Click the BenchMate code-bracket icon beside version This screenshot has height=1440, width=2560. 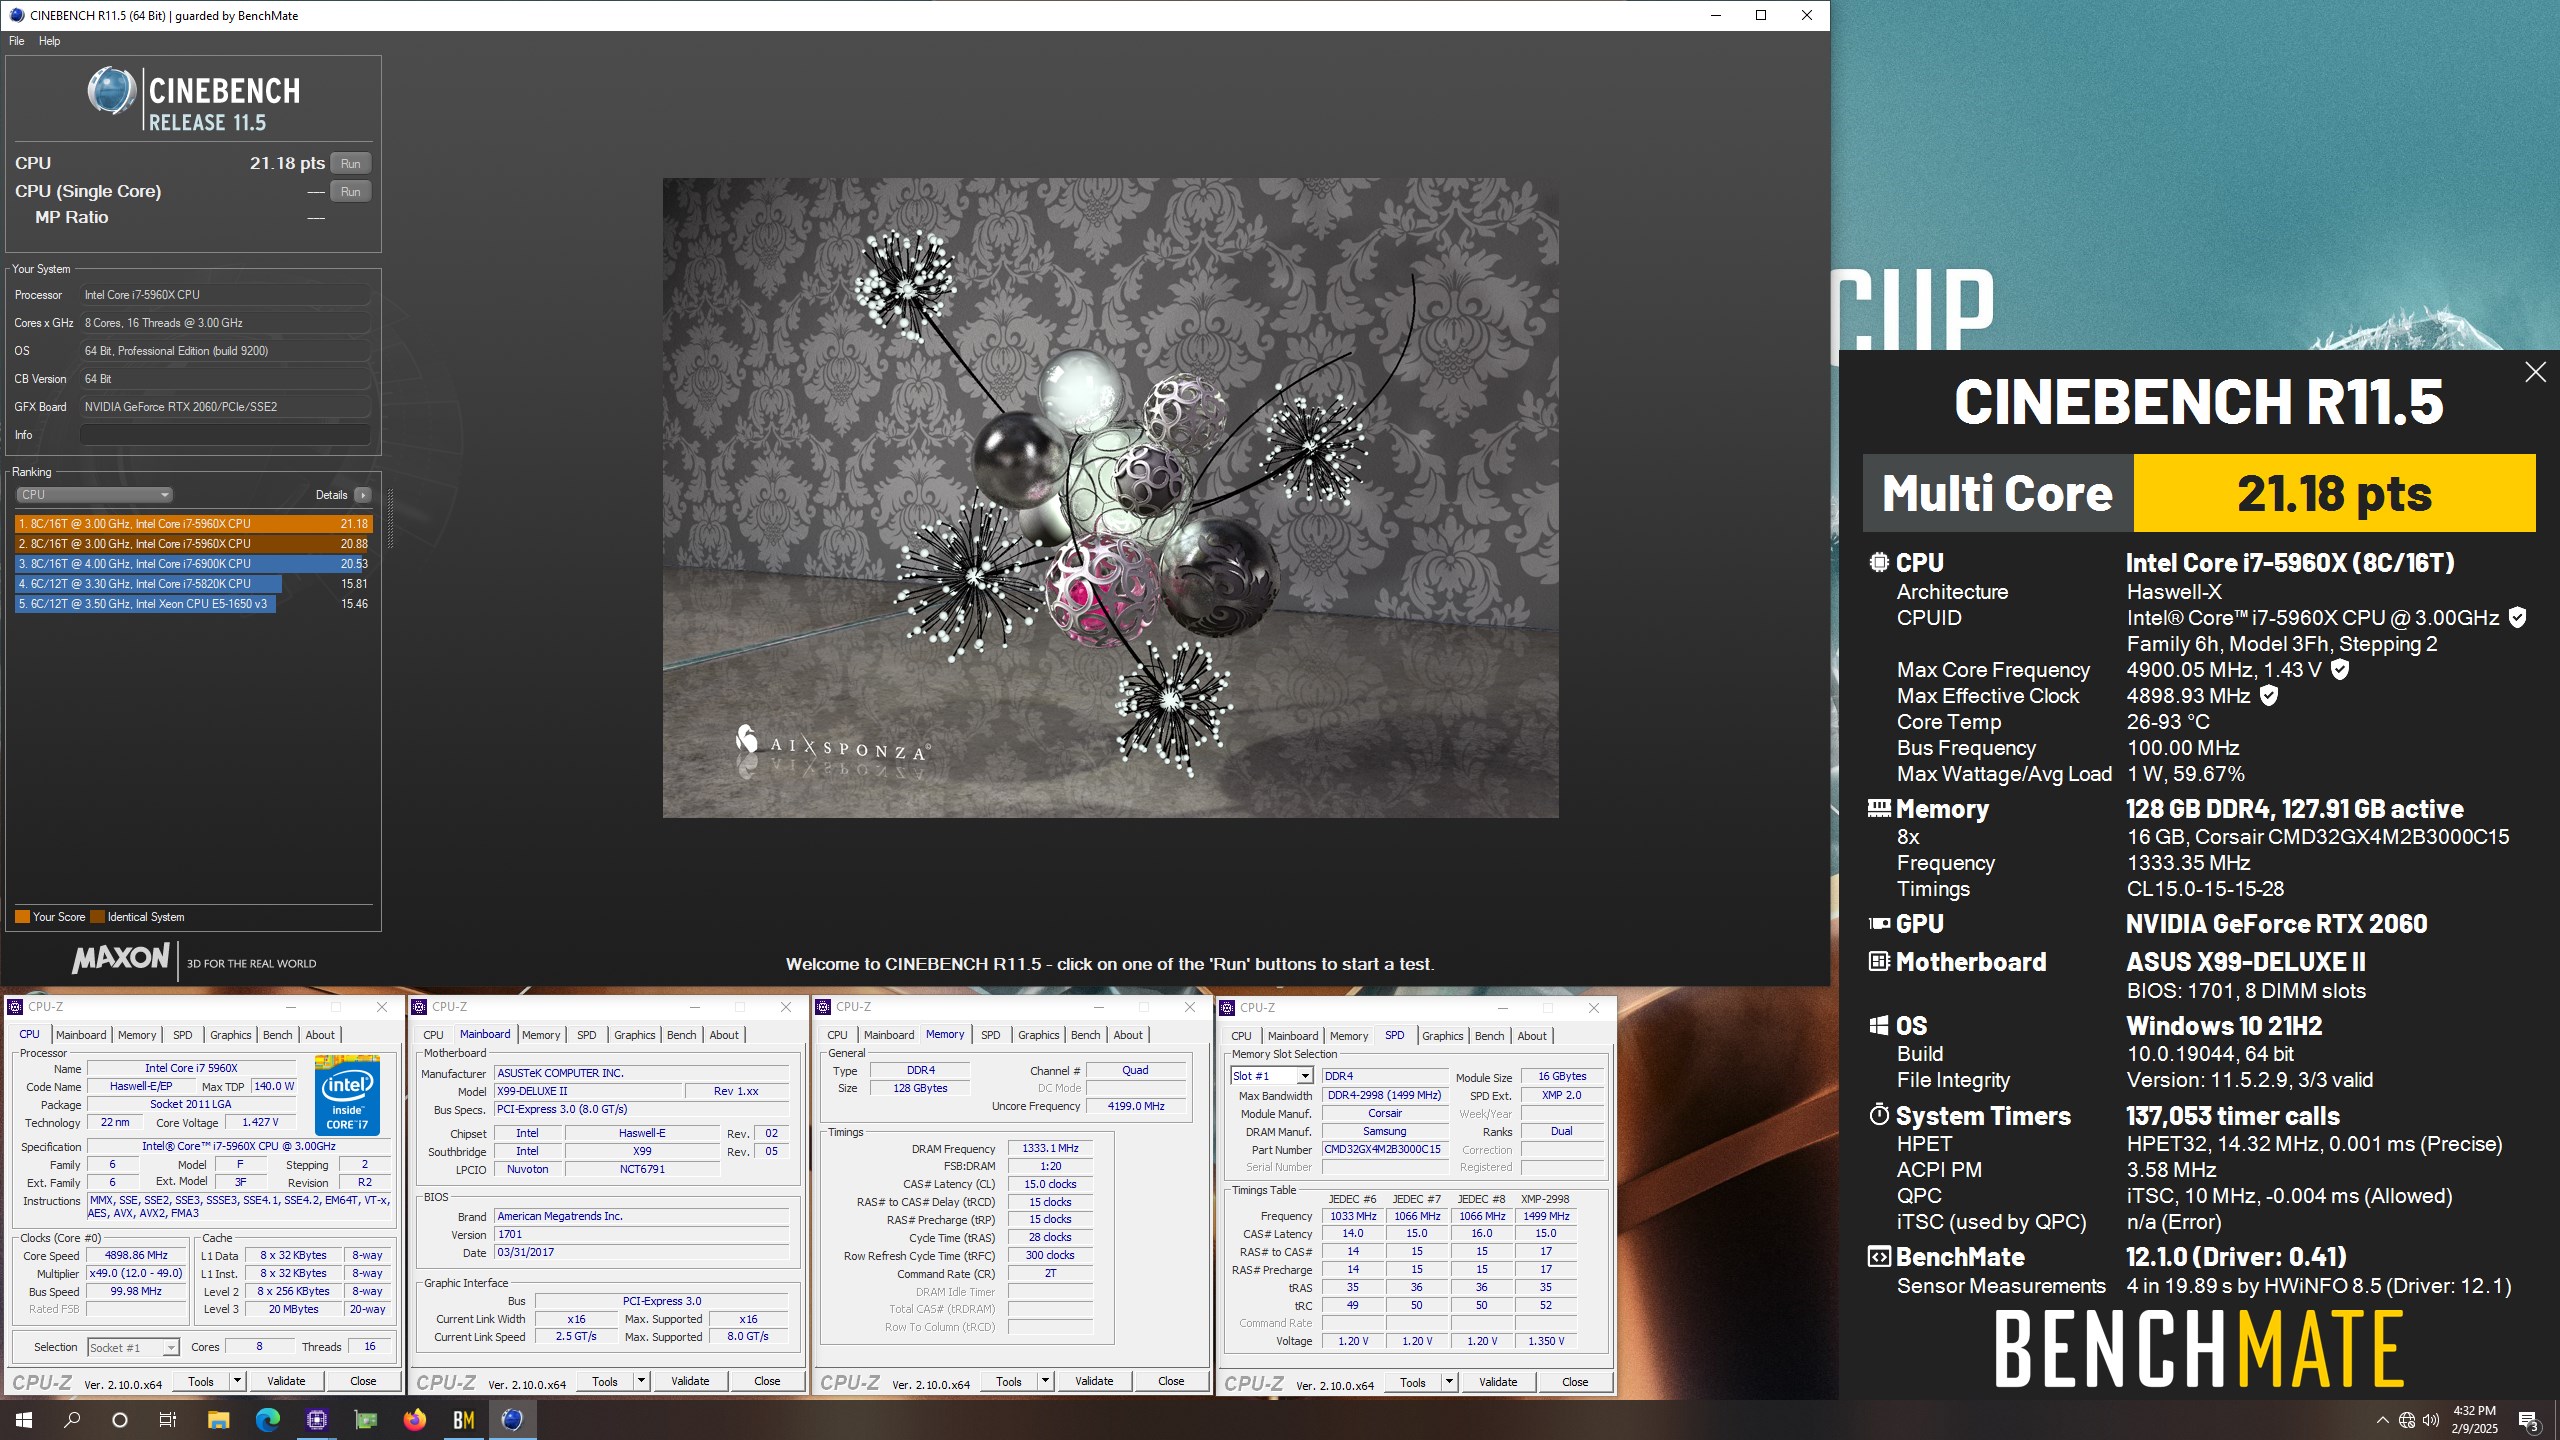1879,1256
